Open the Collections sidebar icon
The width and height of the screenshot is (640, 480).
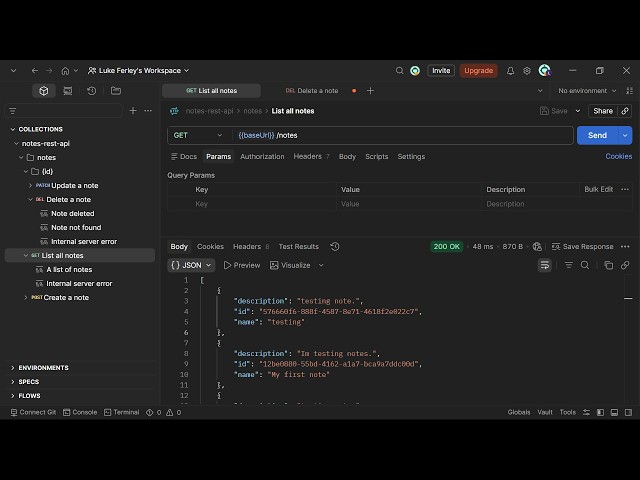[x=44, y=91]
